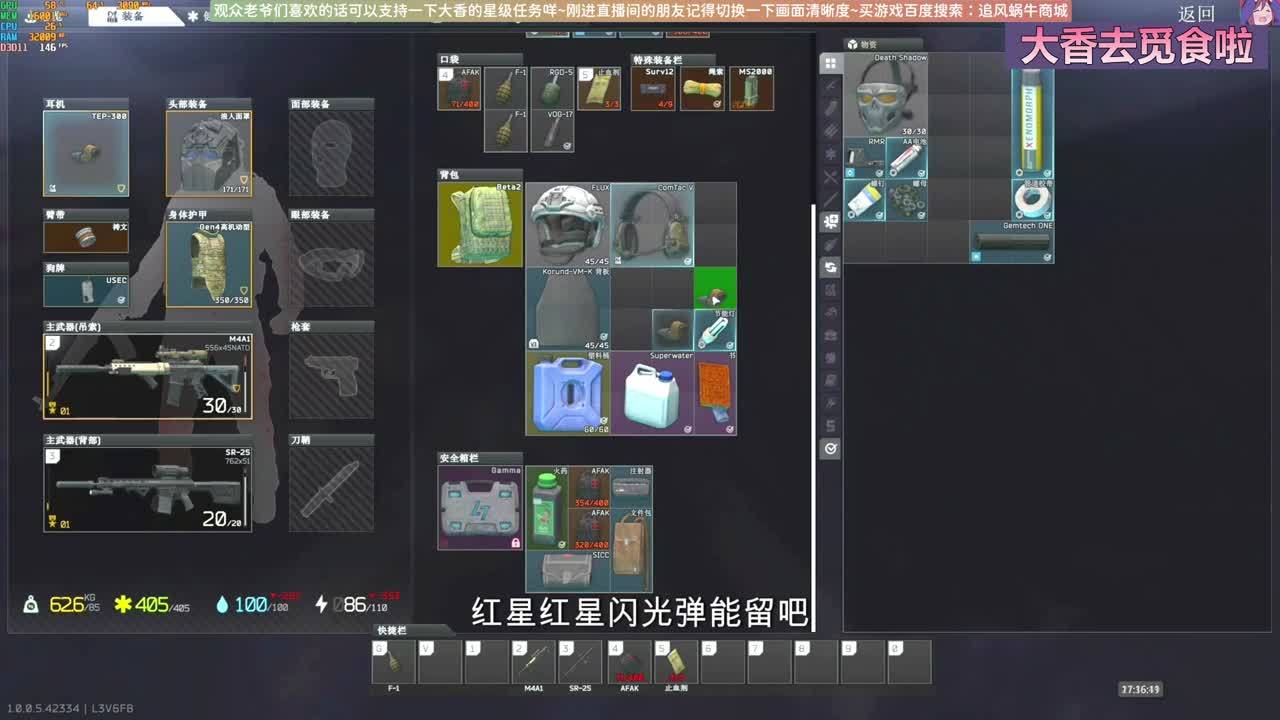
Task: Click the empty knife sheath slot
Action: tap(332, 489)
